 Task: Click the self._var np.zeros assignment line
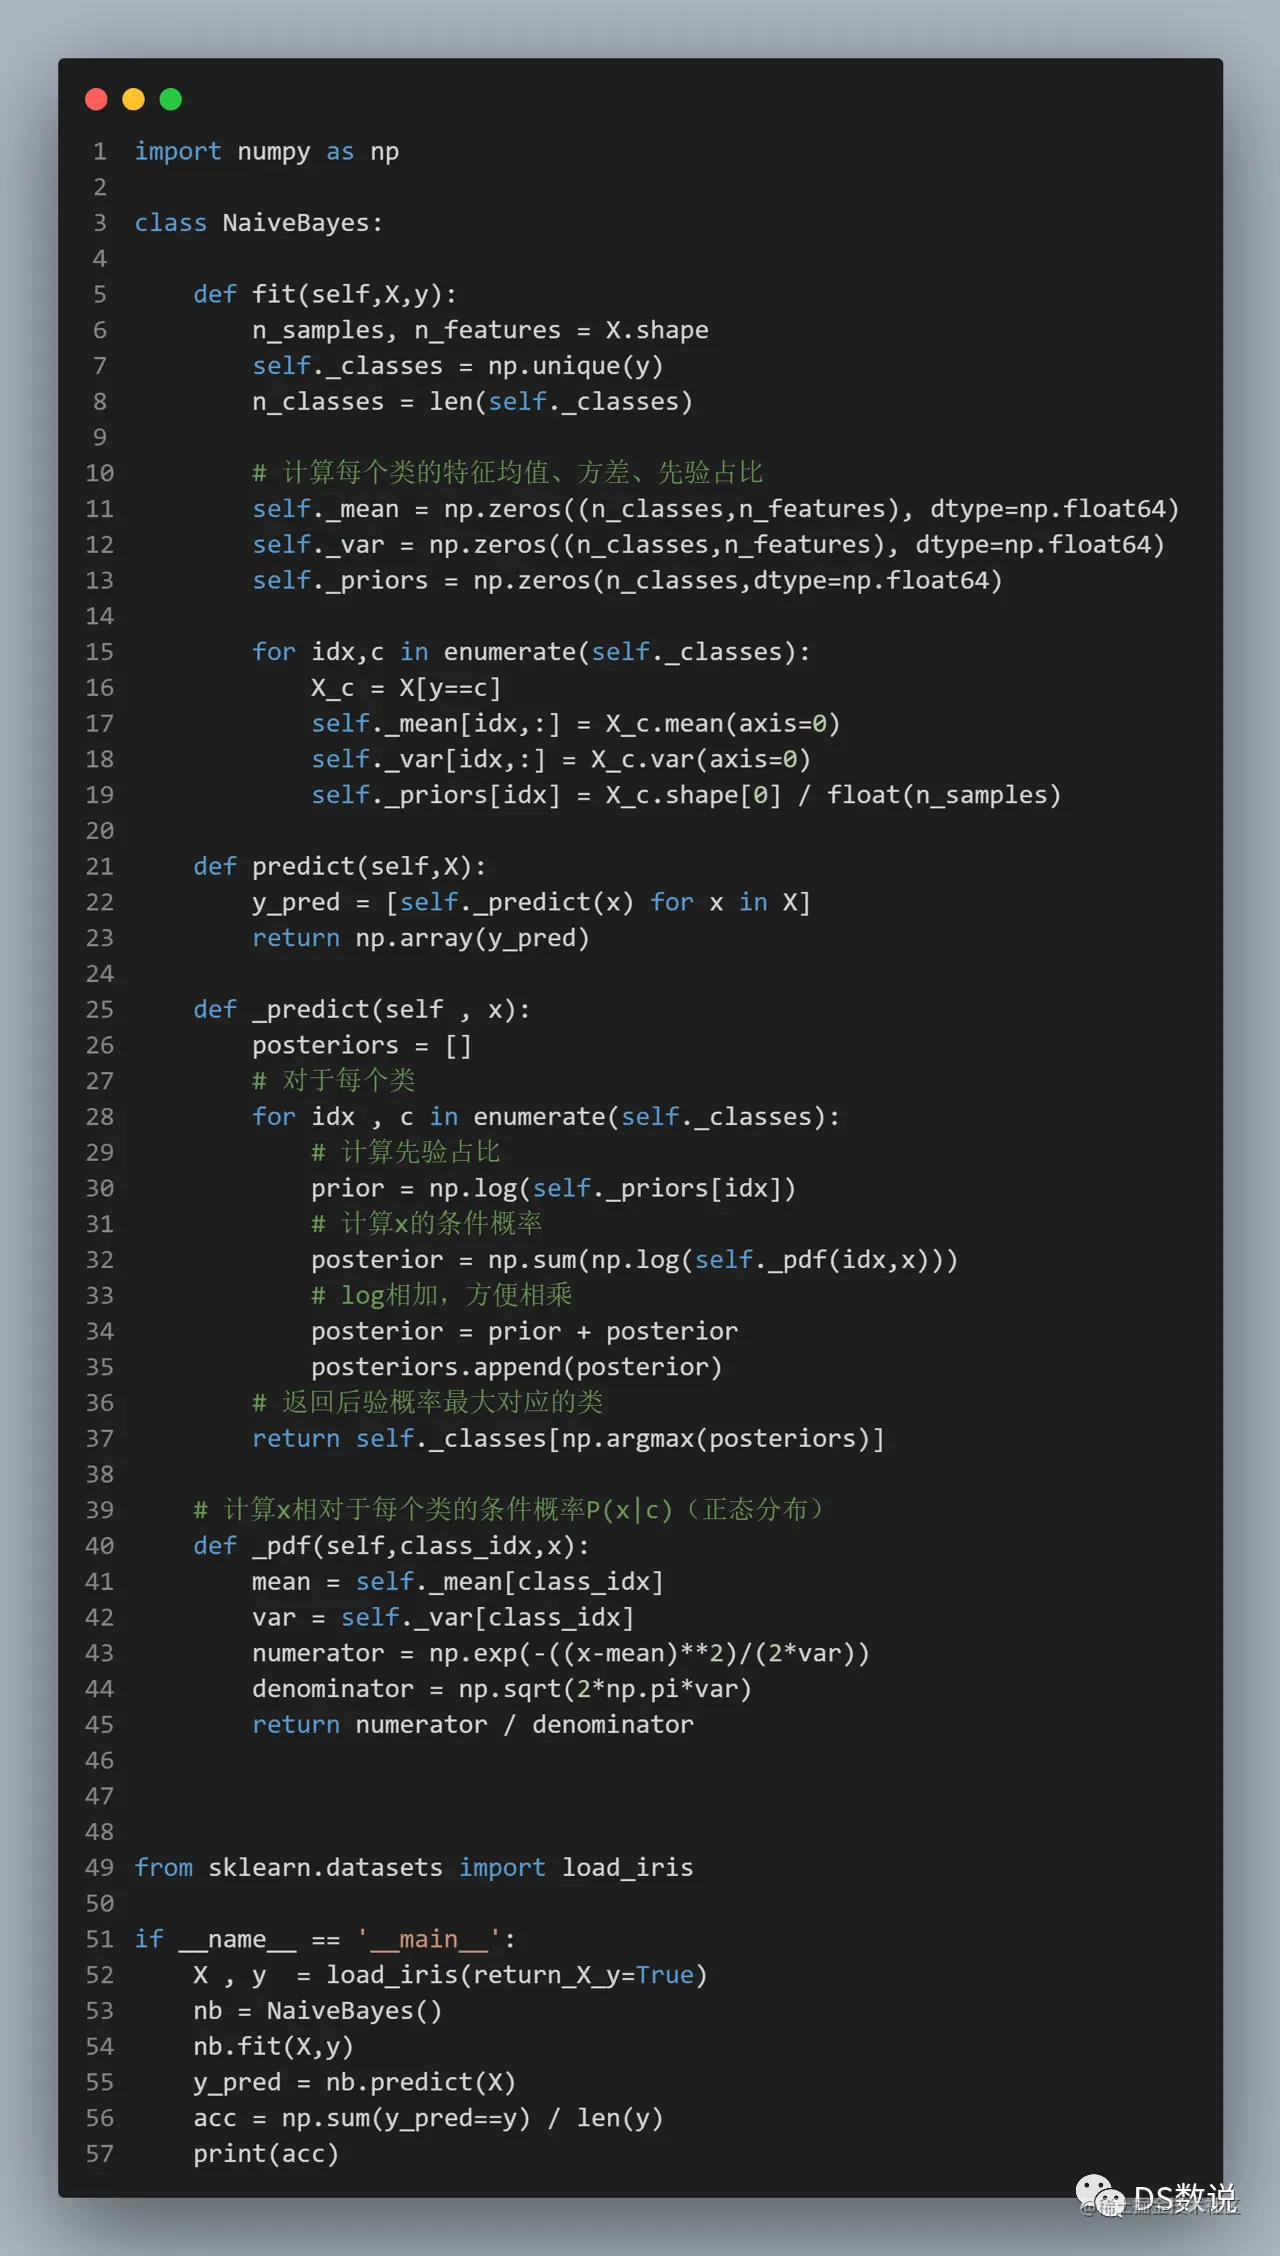(708, 545)
